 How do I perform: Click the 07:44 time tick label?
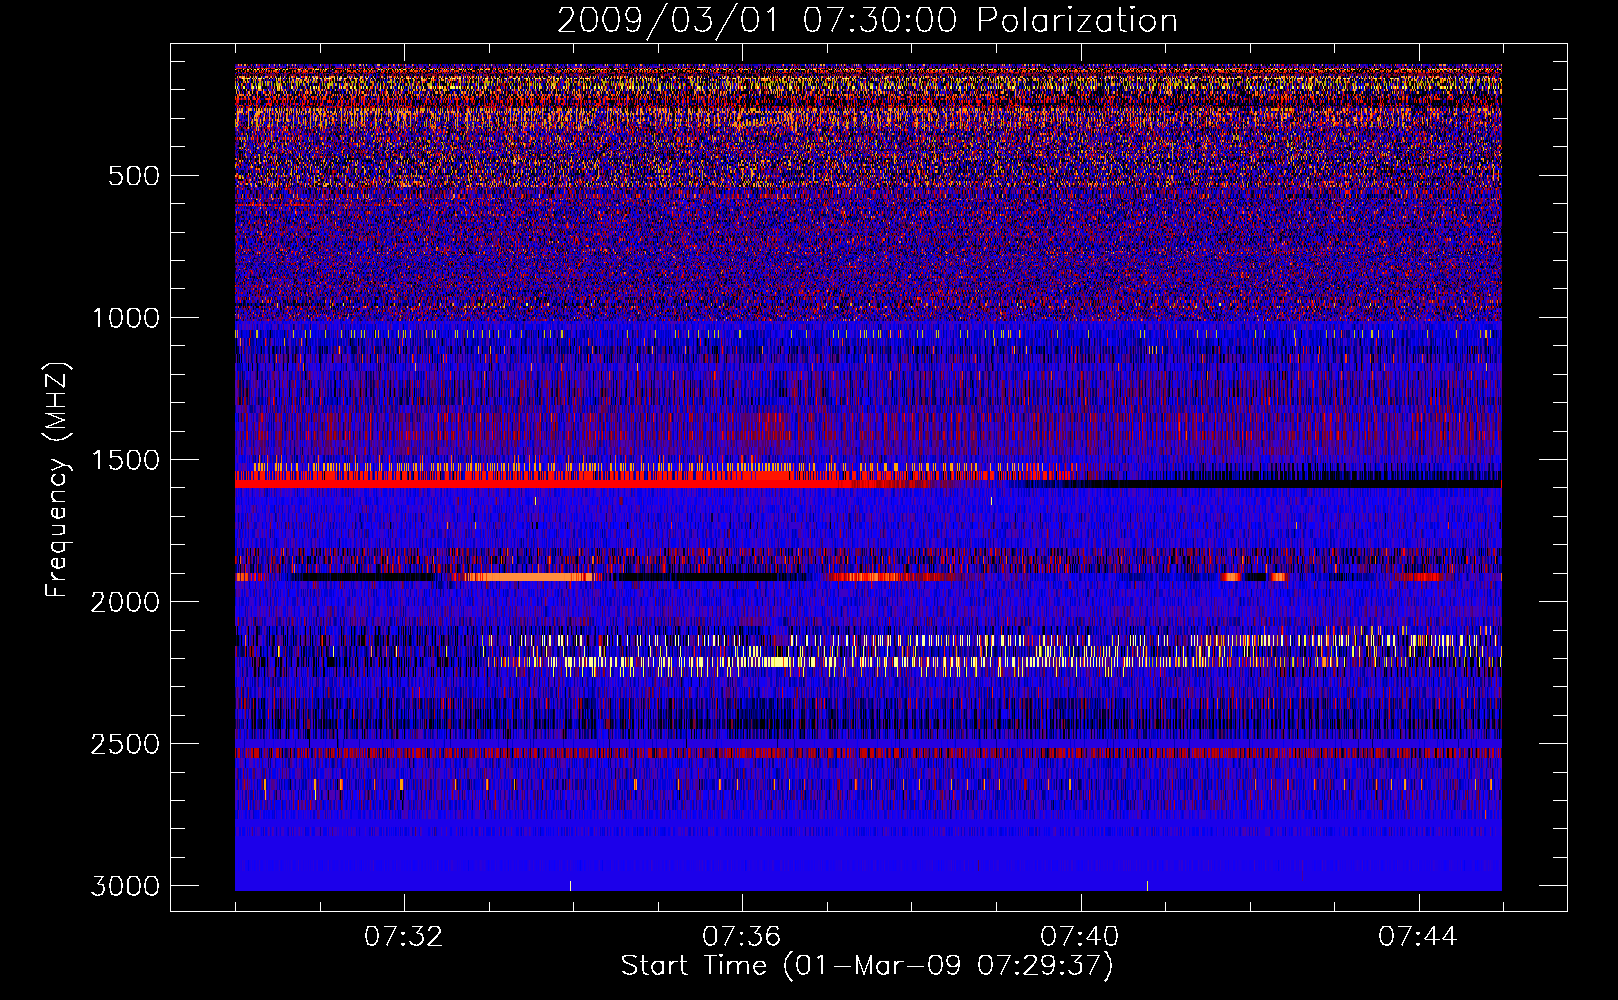tap(1418, 937)
